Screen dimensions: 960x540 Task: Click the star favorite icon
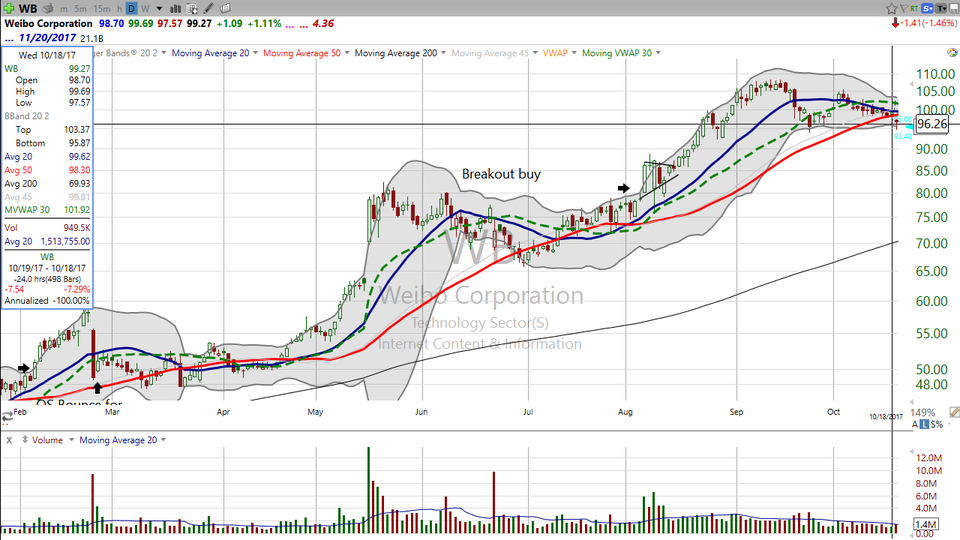[x=891, y=9]
